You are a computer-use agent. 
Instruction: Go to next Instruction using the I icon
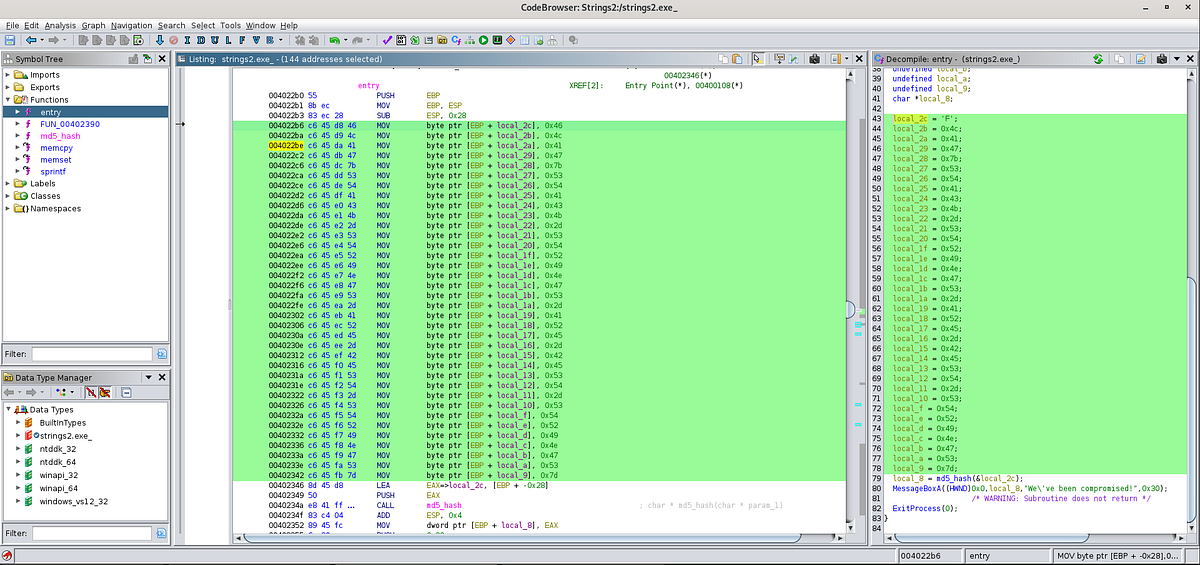click(188, 40)
